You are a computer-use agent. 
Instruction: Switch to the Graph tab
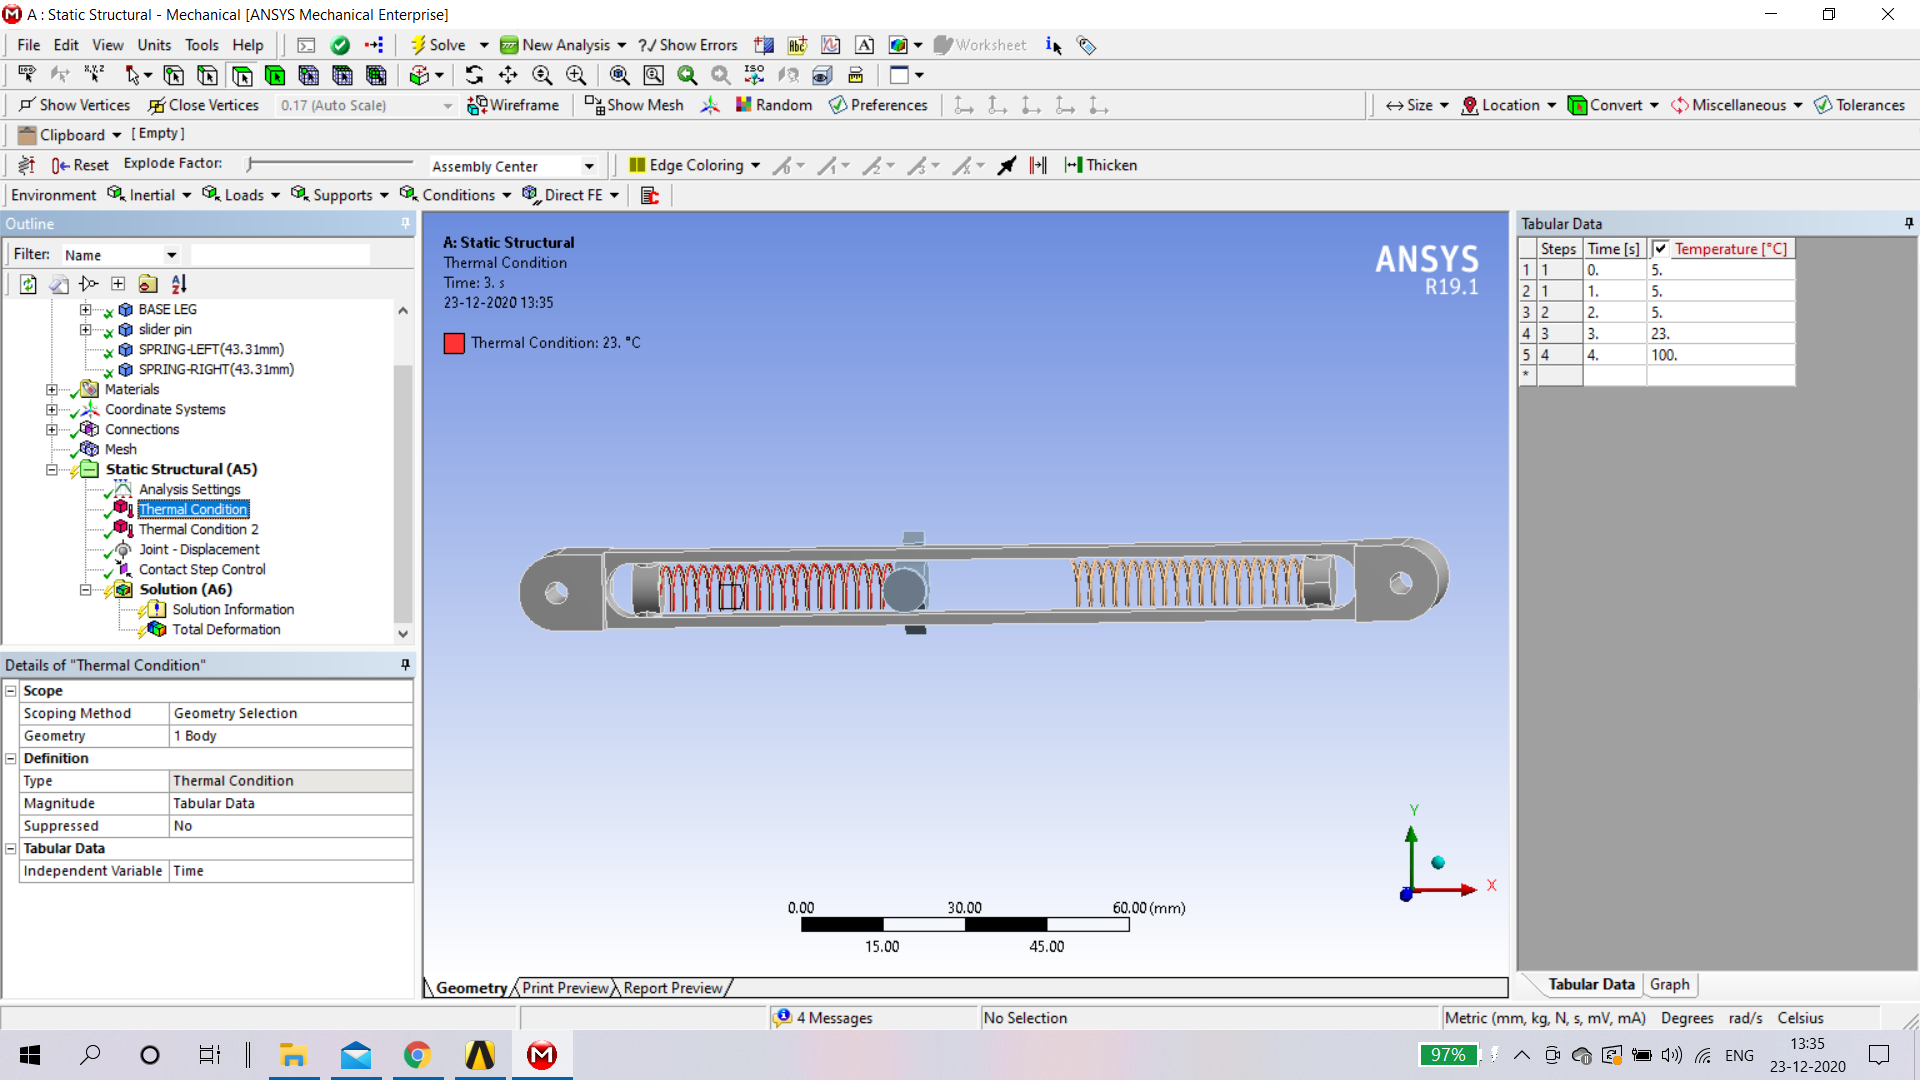1670,985
